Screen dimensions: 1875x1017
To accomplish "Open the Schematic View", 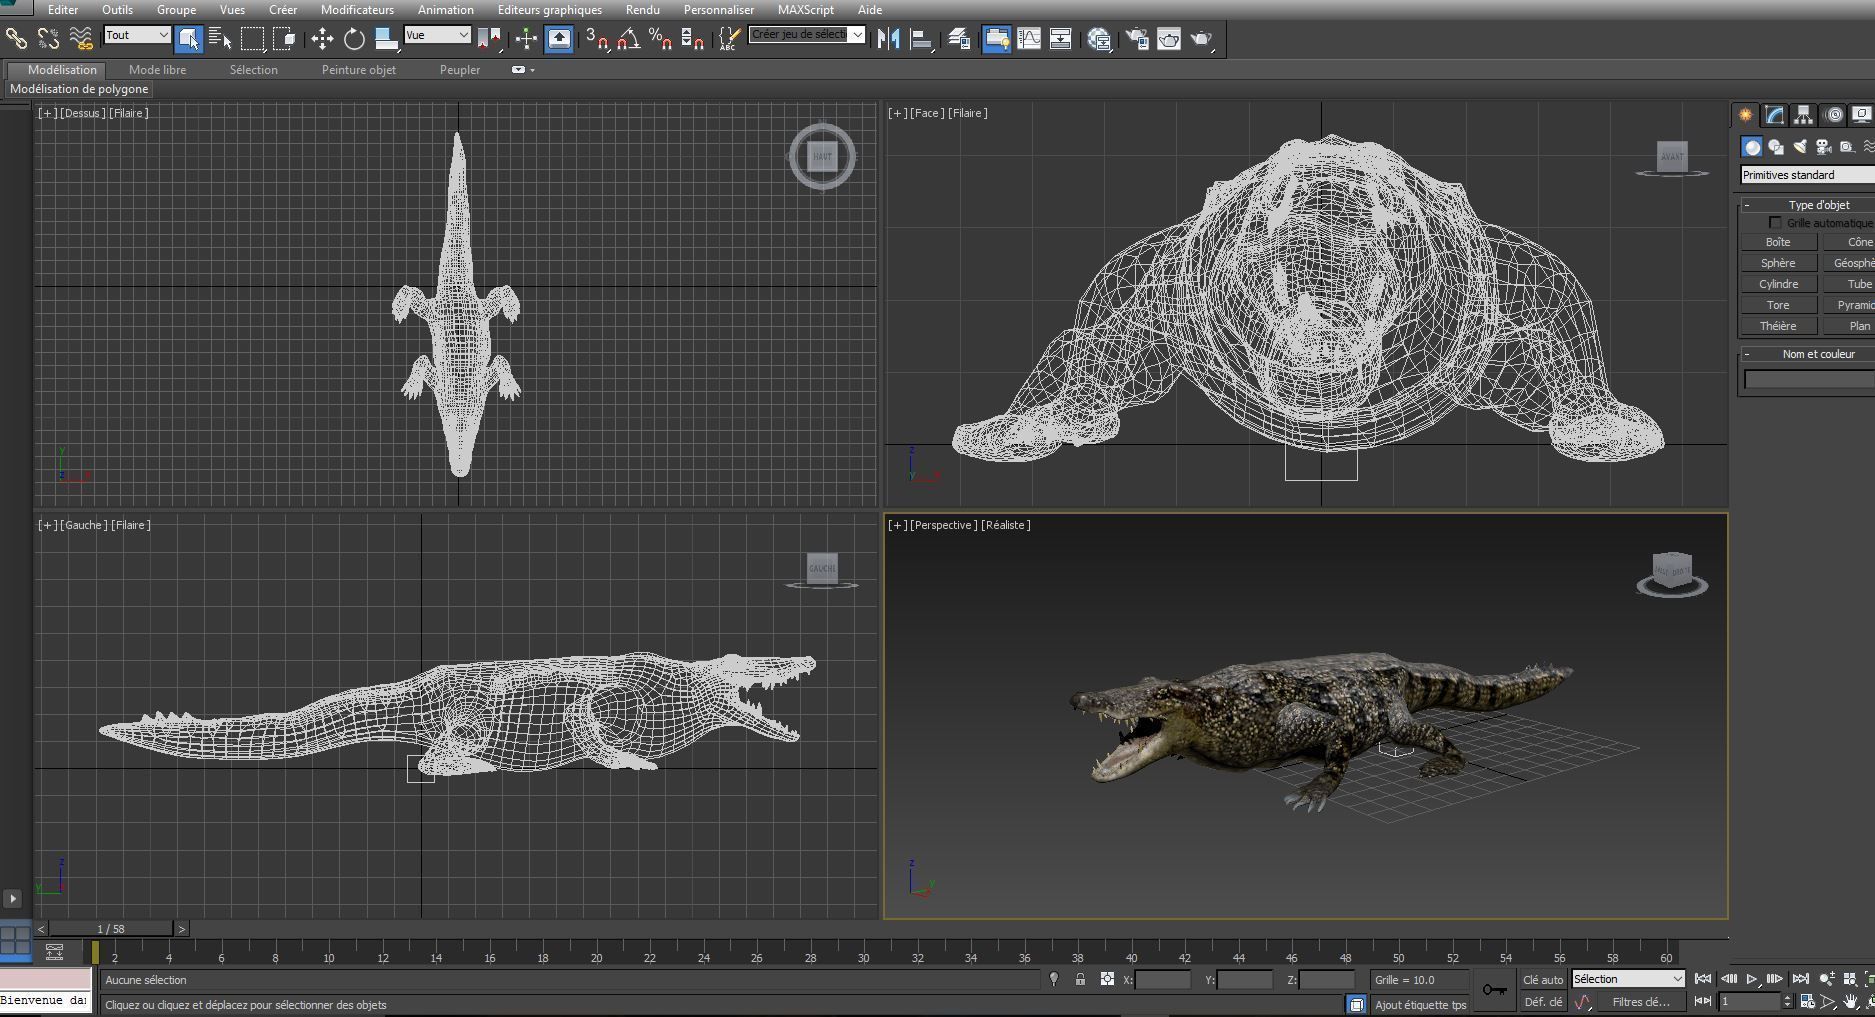I will [1060, 39].
